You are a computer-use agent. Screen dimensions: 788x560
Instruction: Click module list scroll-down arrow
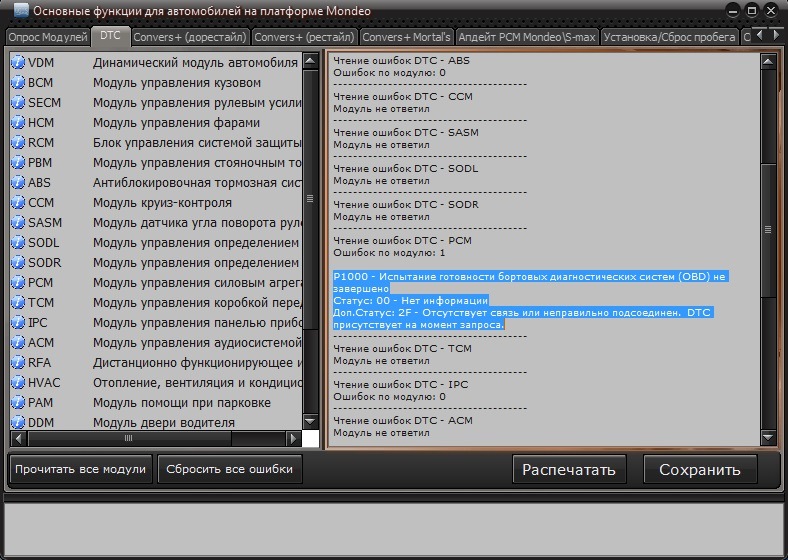(310, 421)
